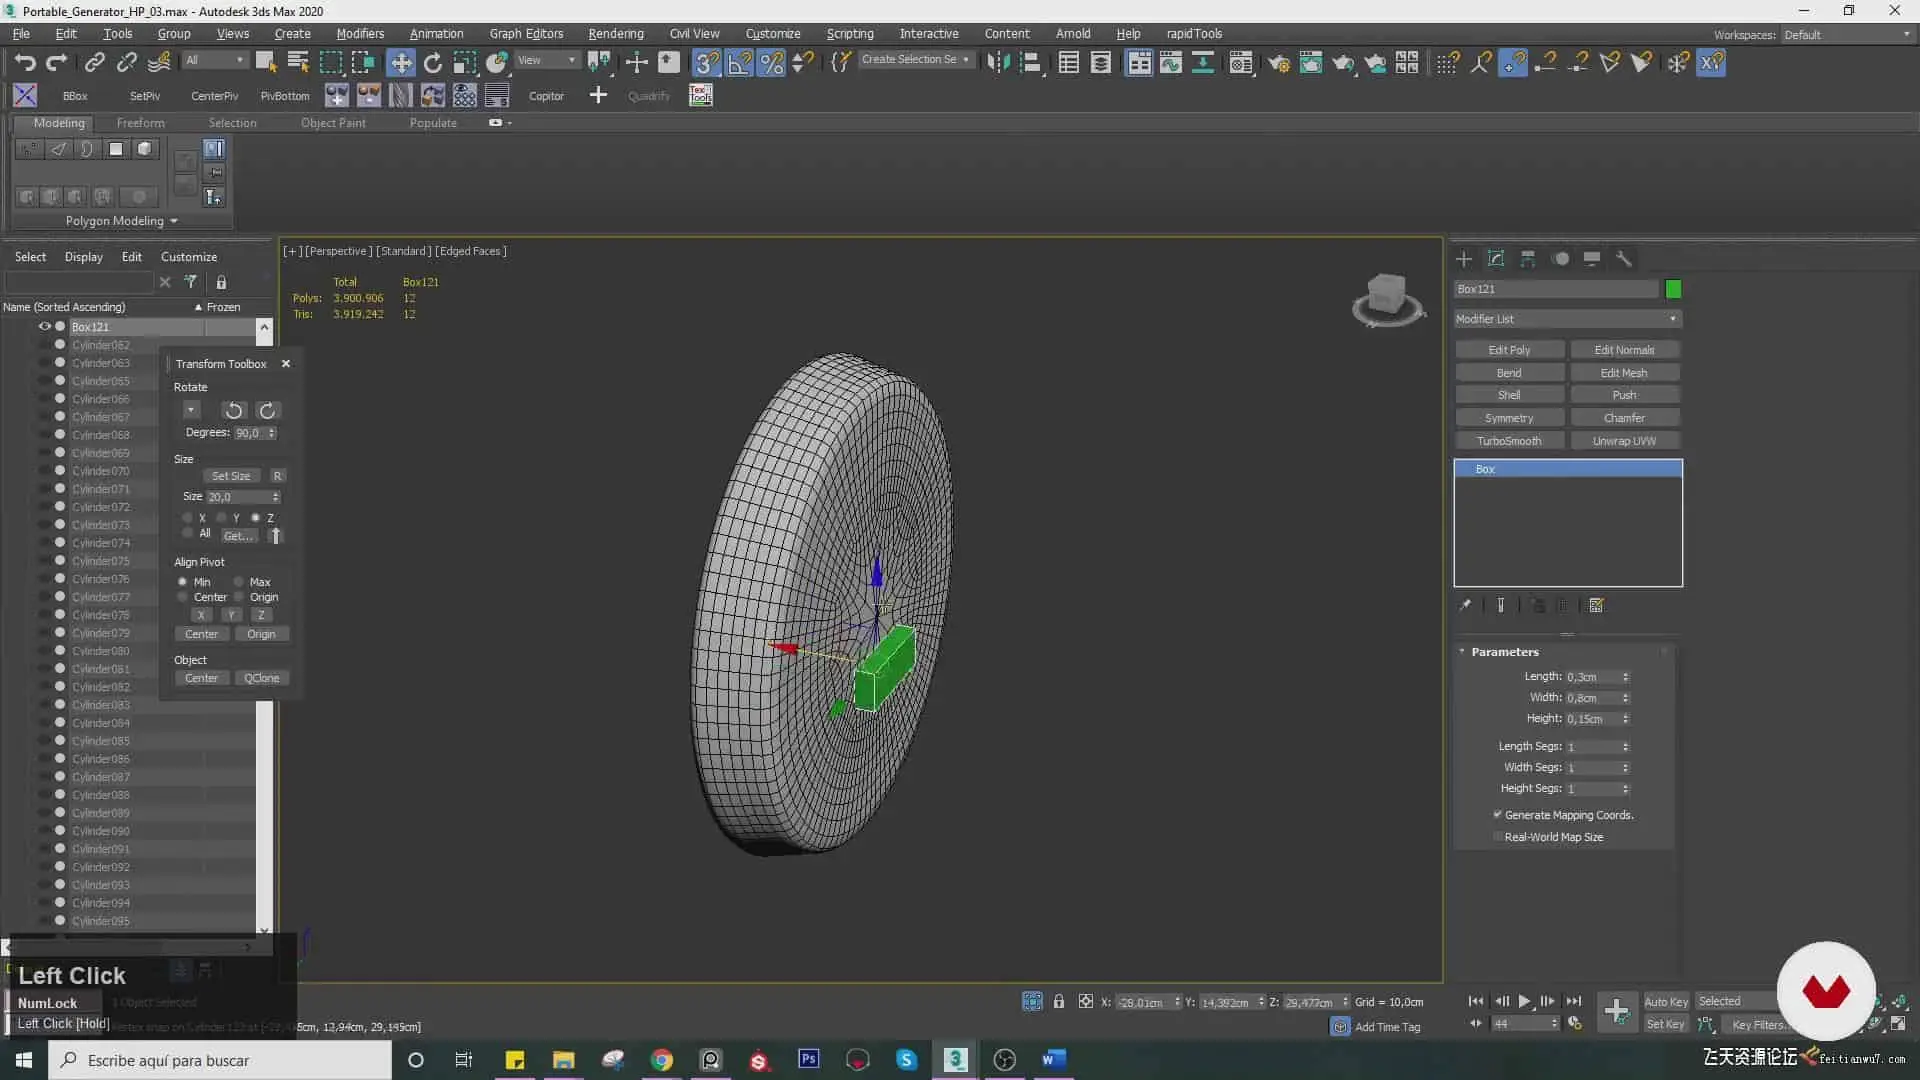This screenshot has height=1080, width=1920.
Task: Toggle Generate Mapping Coords checkbox
Action: click(1498, 815)
